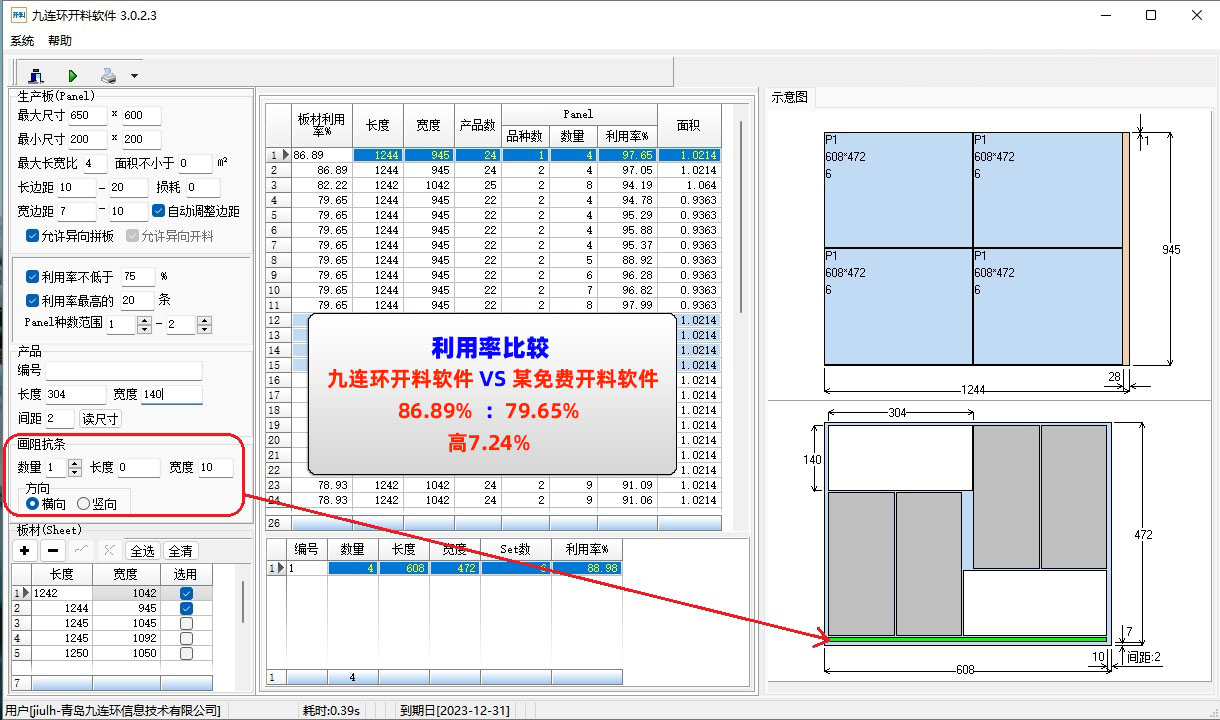Click the 最大尺寸 length field 650
The height and width of the screenshot is (720, 1220).
click(87, 115)
